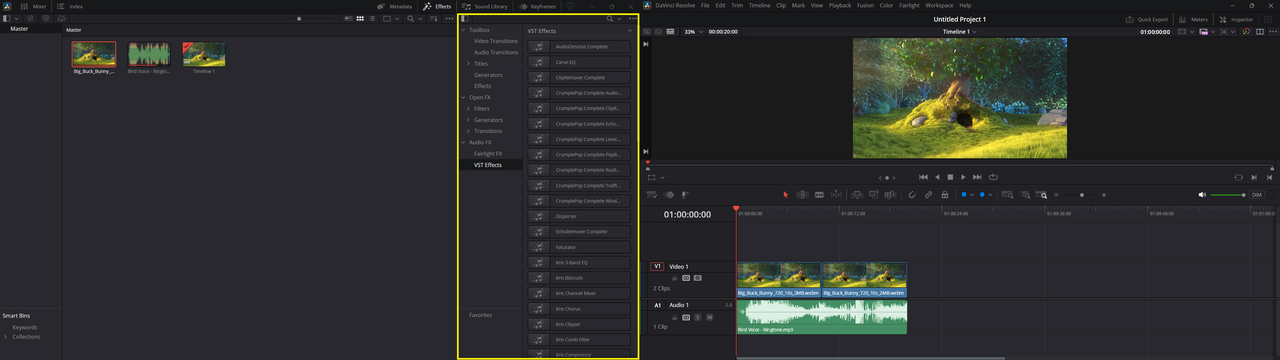
Task: Open the media pool sort icon
Action: 434,18
